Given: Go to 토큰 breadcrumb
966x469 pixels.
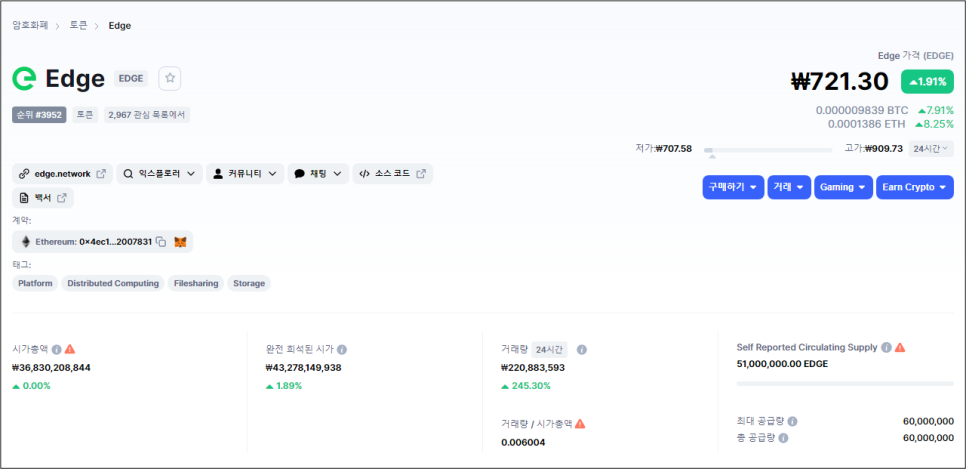Looking at the screenshot, I should coord(78,26).
